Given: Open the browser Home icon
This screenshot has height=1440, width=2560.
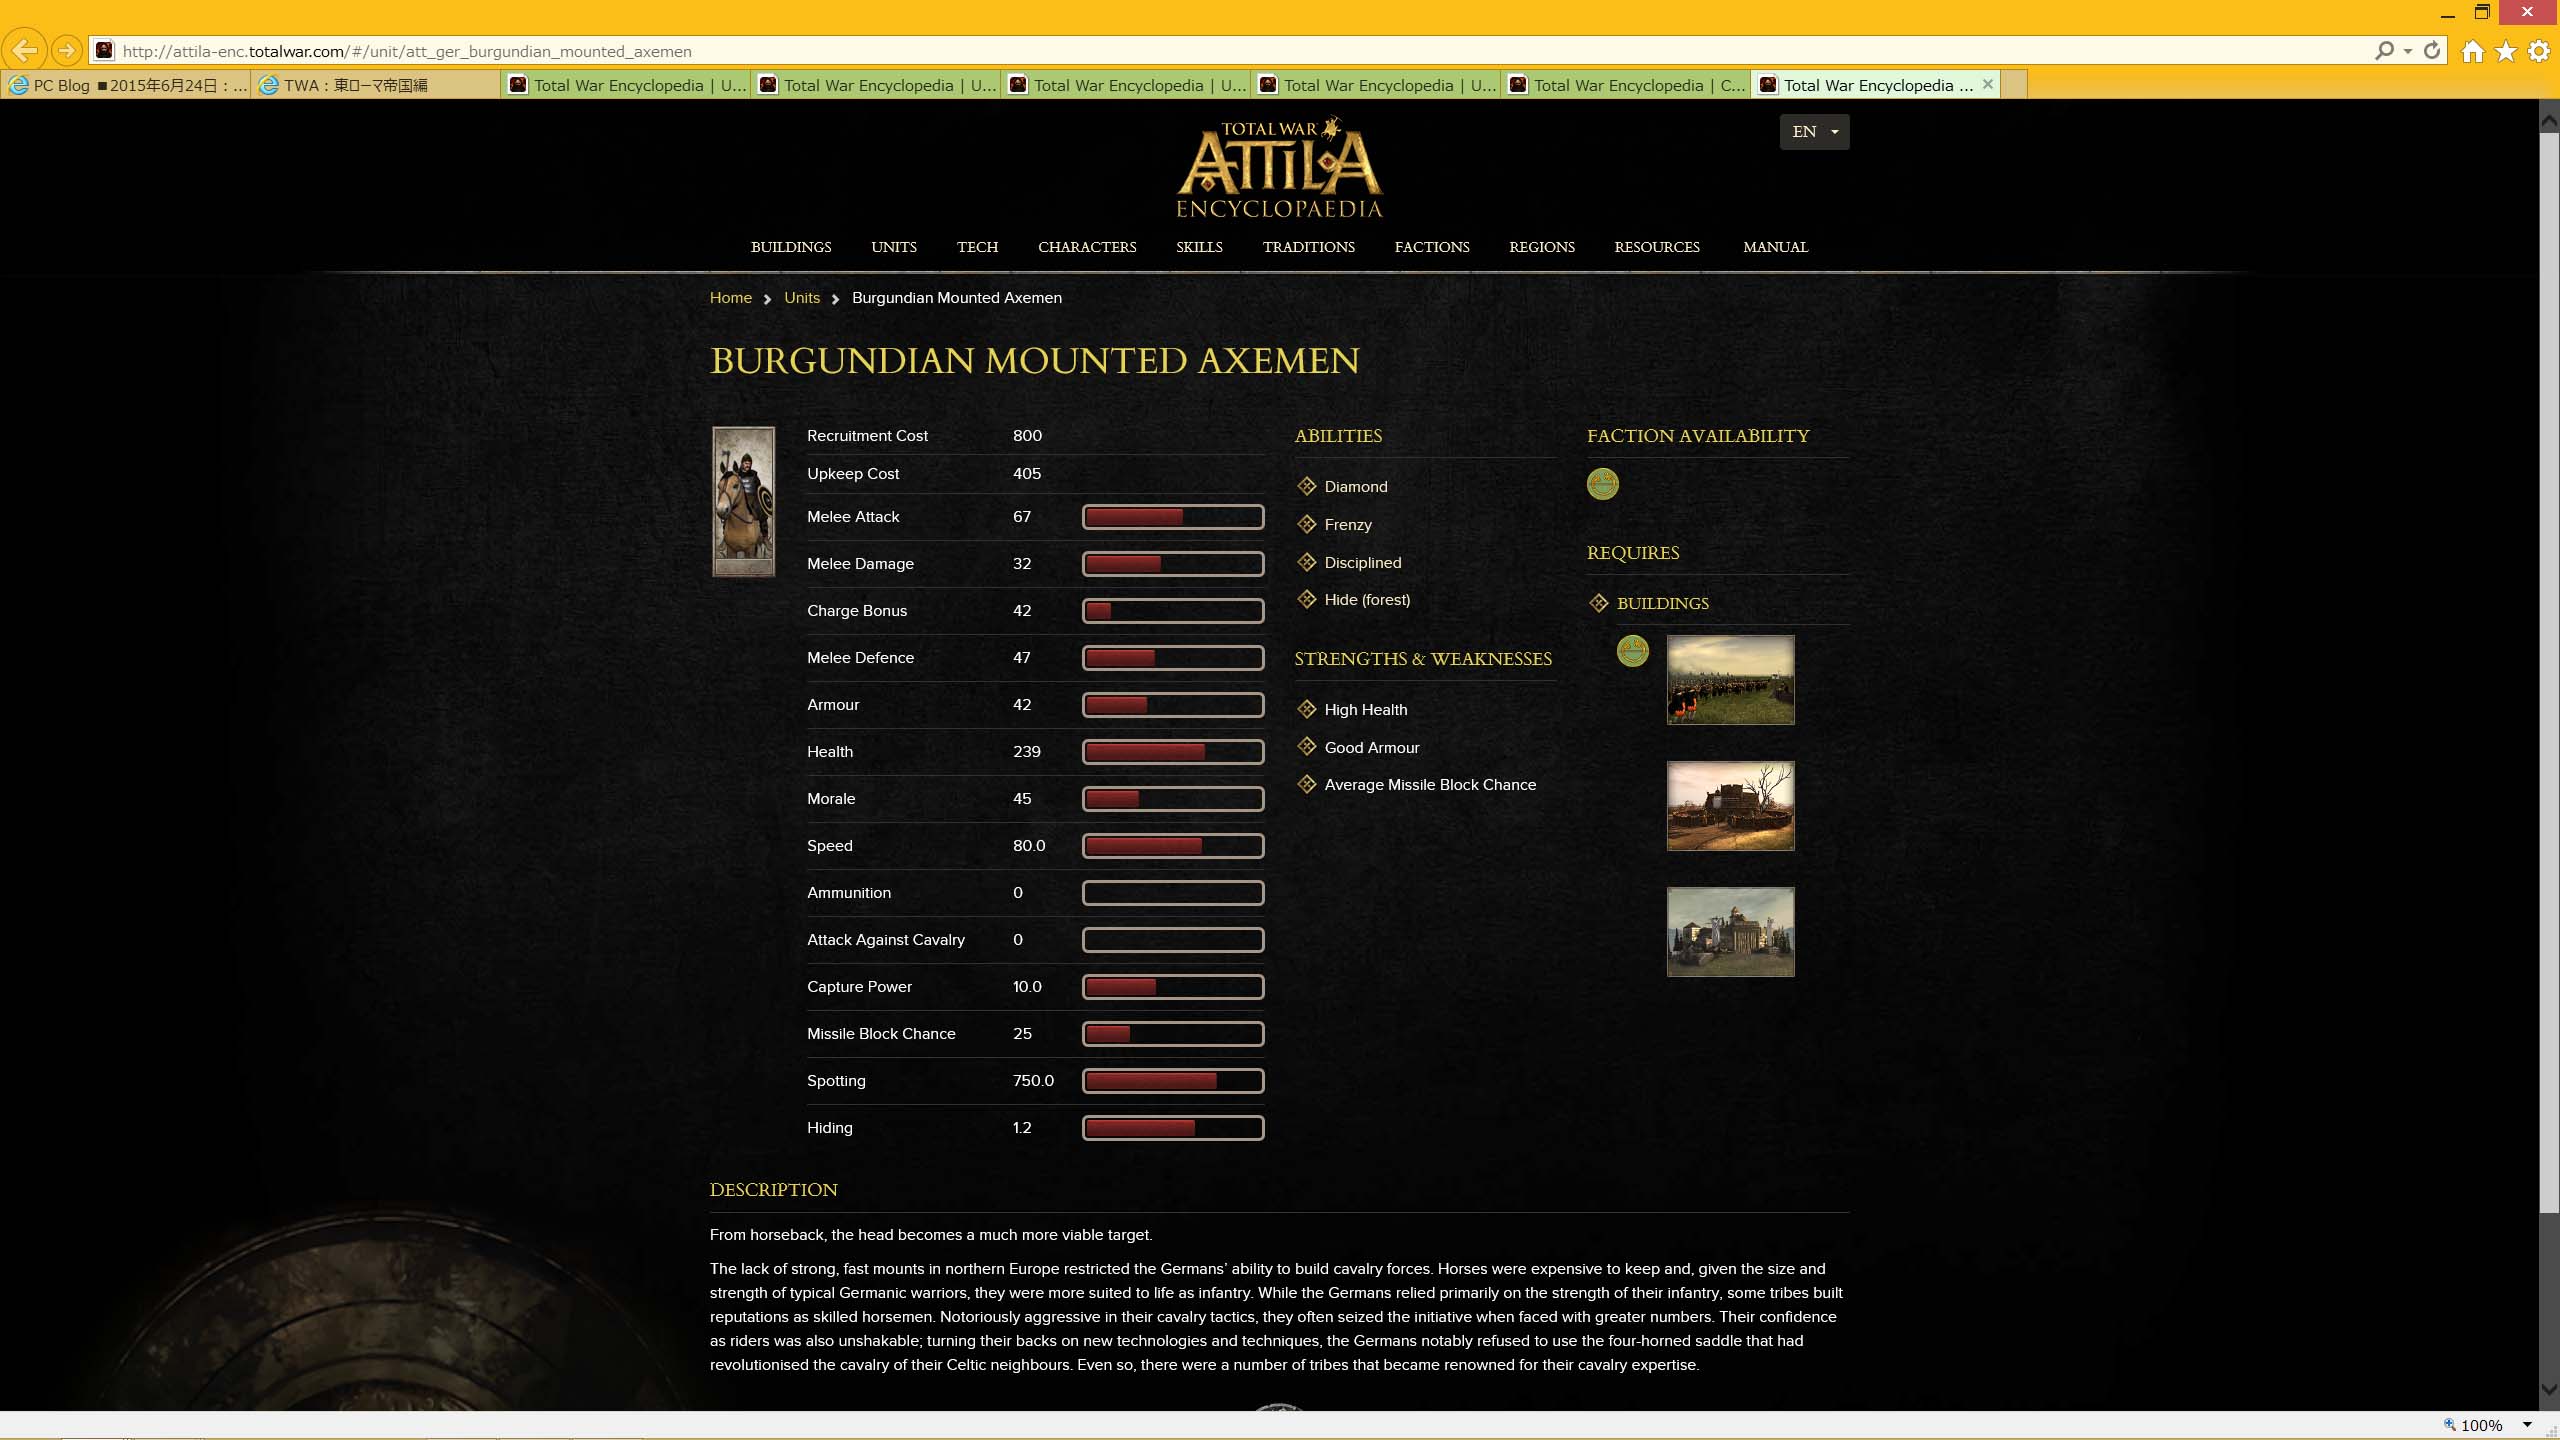Looking at the screenshot, I should coord(2473,51).
